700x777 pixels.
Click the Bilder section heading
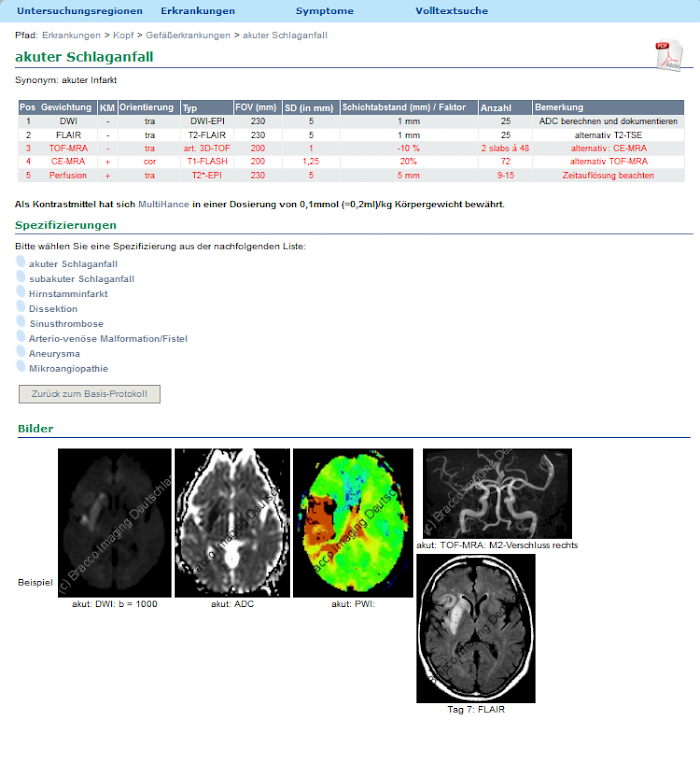35,429
